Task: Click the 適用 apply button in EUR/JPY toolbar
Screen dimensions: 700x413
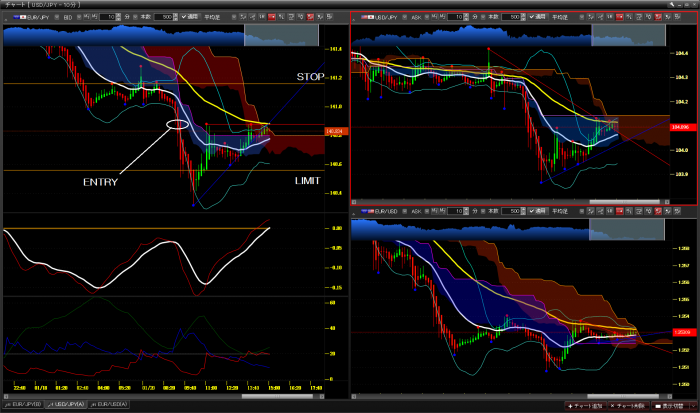Action: pyautogui.click(x=190, y=17)
